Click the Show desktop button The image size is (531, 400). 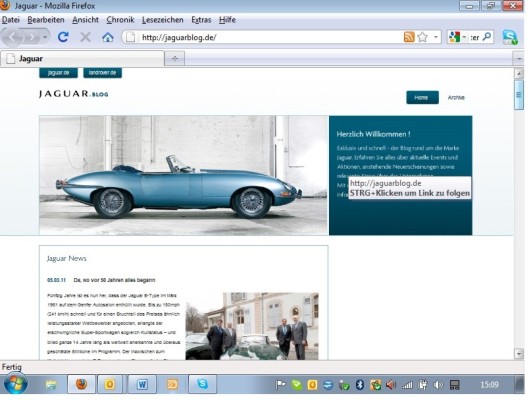coord(520,384)
